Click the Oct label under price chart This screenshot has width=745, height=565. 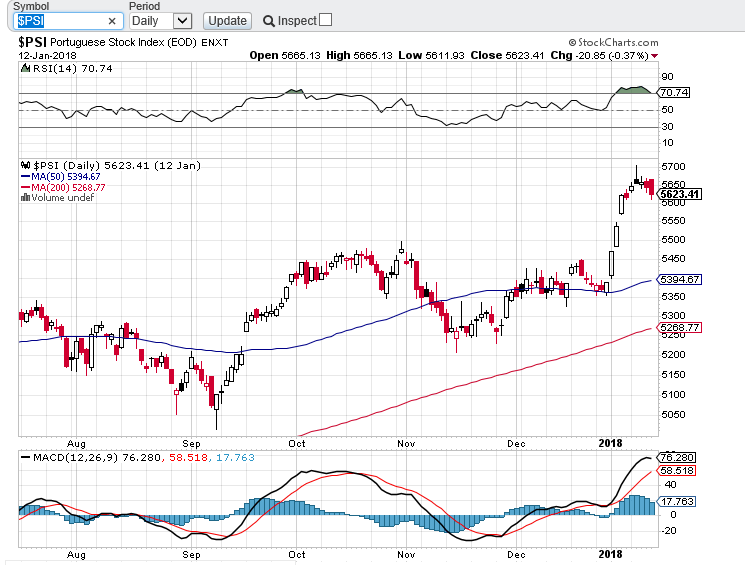(297, 443)
